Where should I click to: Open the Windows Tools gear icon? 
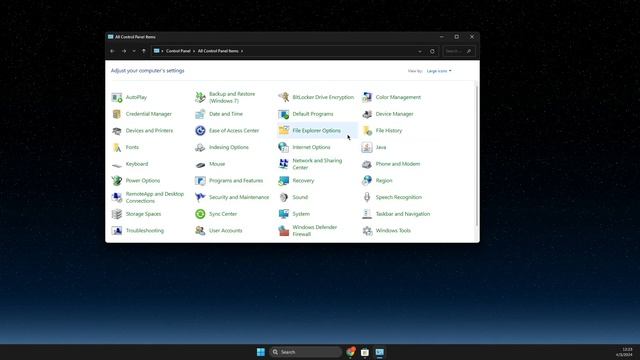coord(367,231)
